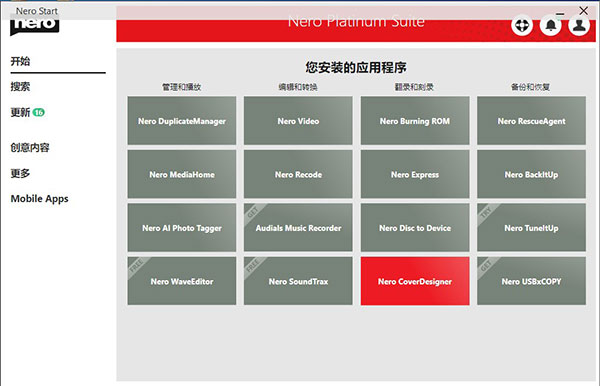Image resolution: width=600 pixels, height=386 pixels.
Task: Open notifications bell icon
Action: pyautogui.click(x=551, y=26)
